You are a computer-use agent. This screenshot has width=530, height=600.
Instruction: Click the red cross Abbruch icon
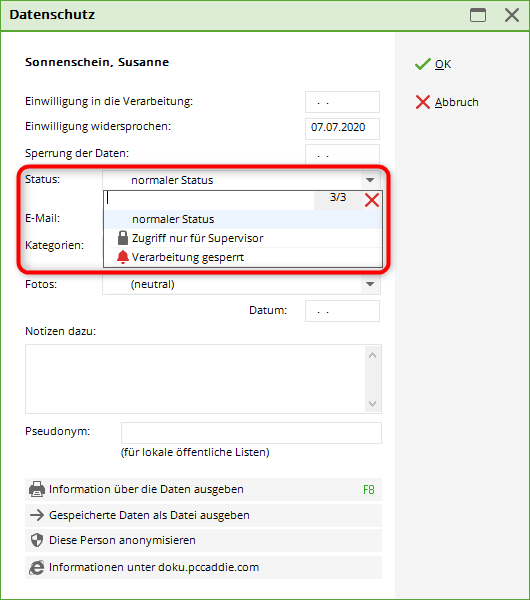click(423, 102)
